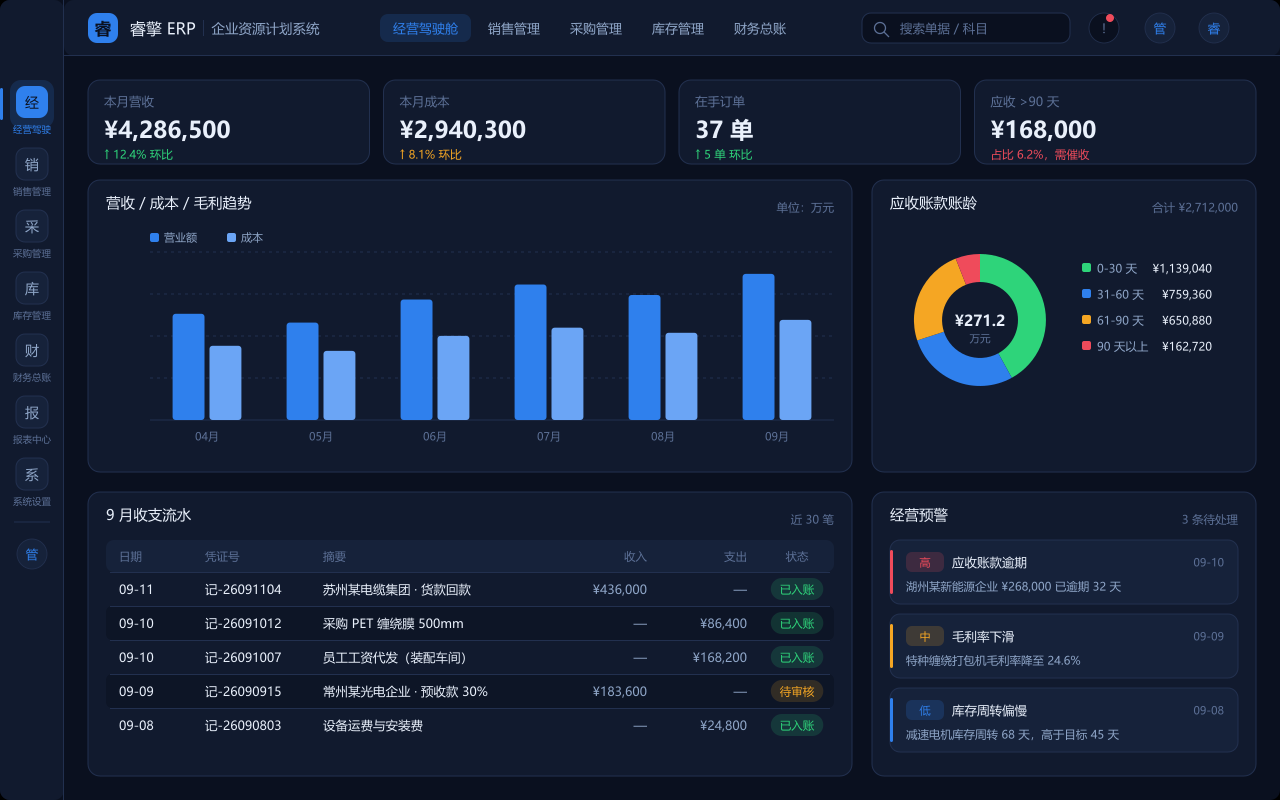Click the 睿擎 ERP logo icon
Screen dimensions: 1280x800
[103, 28]
